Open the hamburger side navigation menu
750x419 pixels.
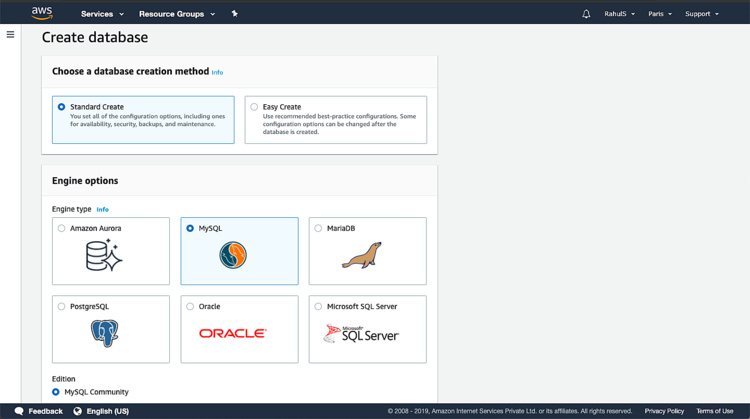tap(10, 35)
